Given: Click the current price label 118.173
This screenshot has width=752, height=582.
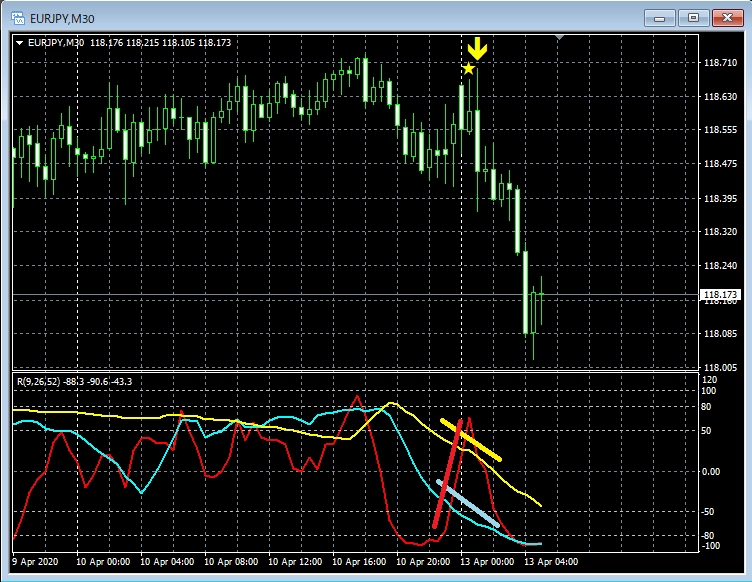Looking at the screenshot, I should tap(720, 295).
